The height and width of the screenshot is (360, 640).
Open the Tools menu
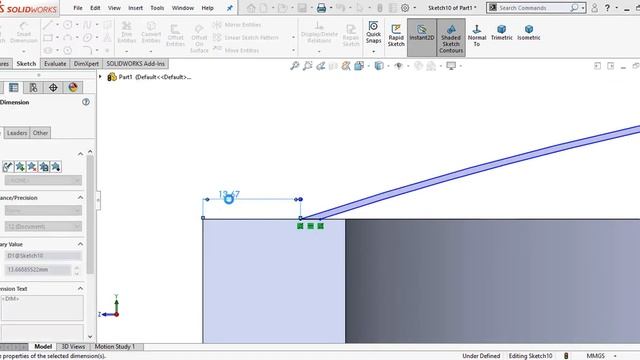[157, 8]
